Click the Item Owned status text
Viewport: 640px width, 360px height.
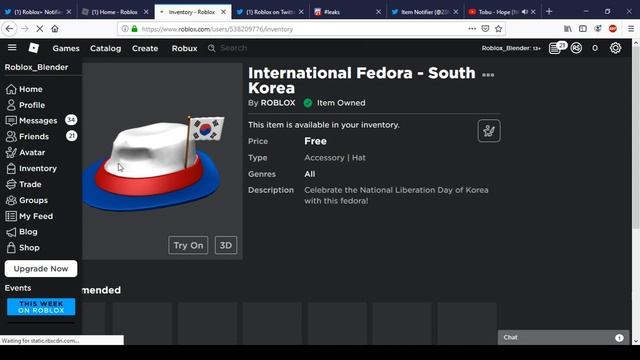pos(341,103)
